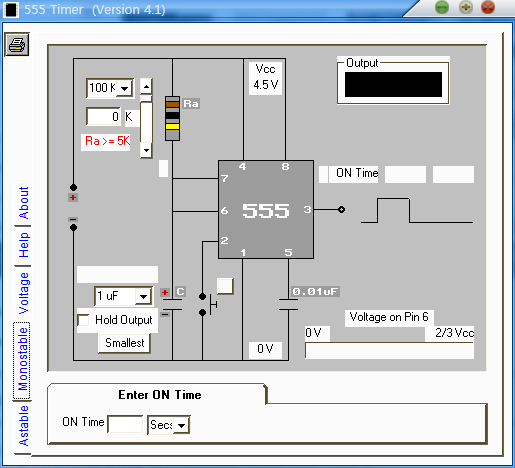Click the minus supply terminal

pyautogui.click(x=73, y=219)
